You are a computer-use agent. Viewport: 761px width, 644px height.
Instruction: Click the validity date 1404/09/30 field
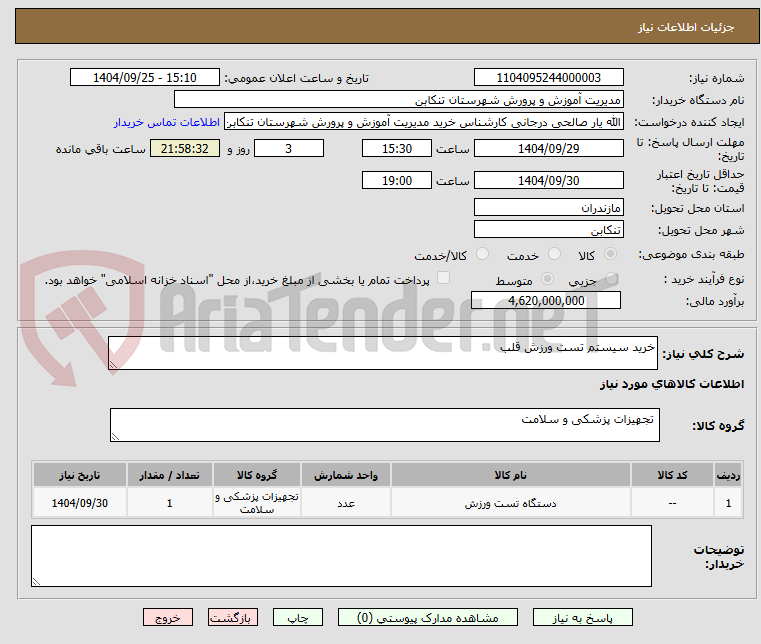coord(548,181)
